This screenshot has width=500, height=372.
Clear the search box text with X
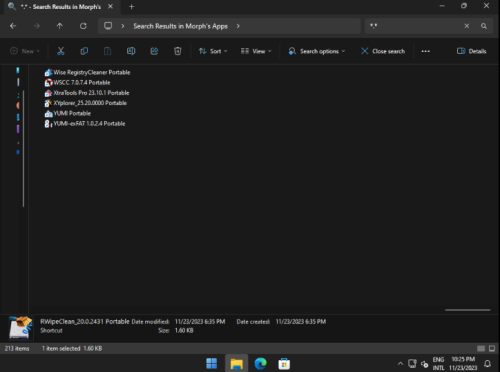467,26
